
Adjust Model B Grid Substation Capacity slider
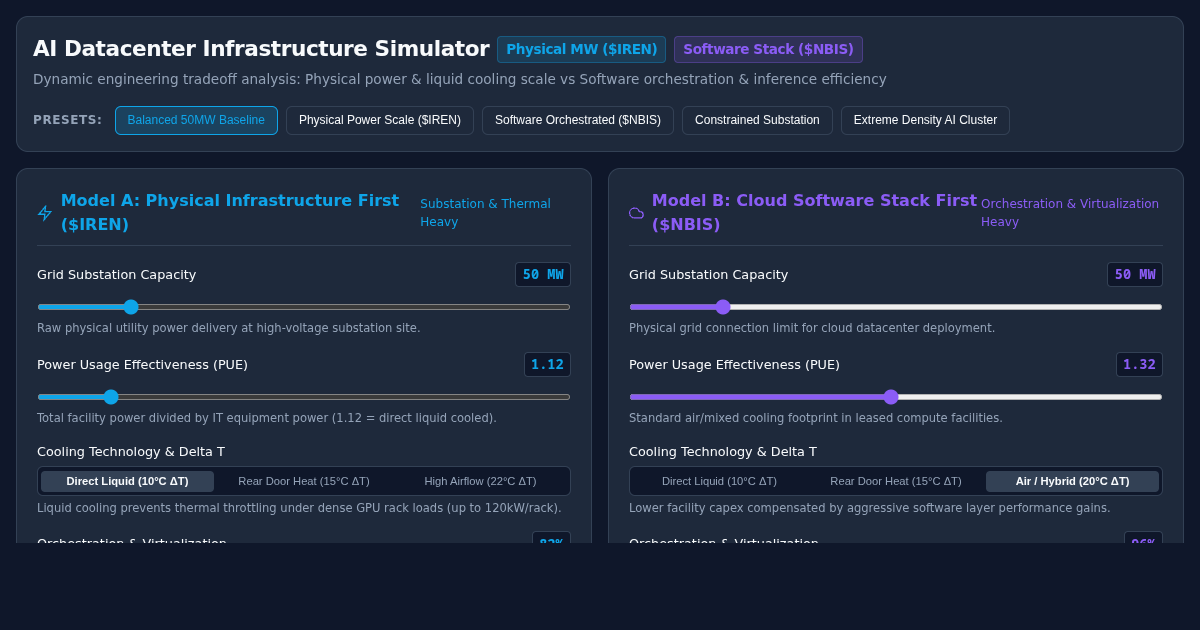896,307
